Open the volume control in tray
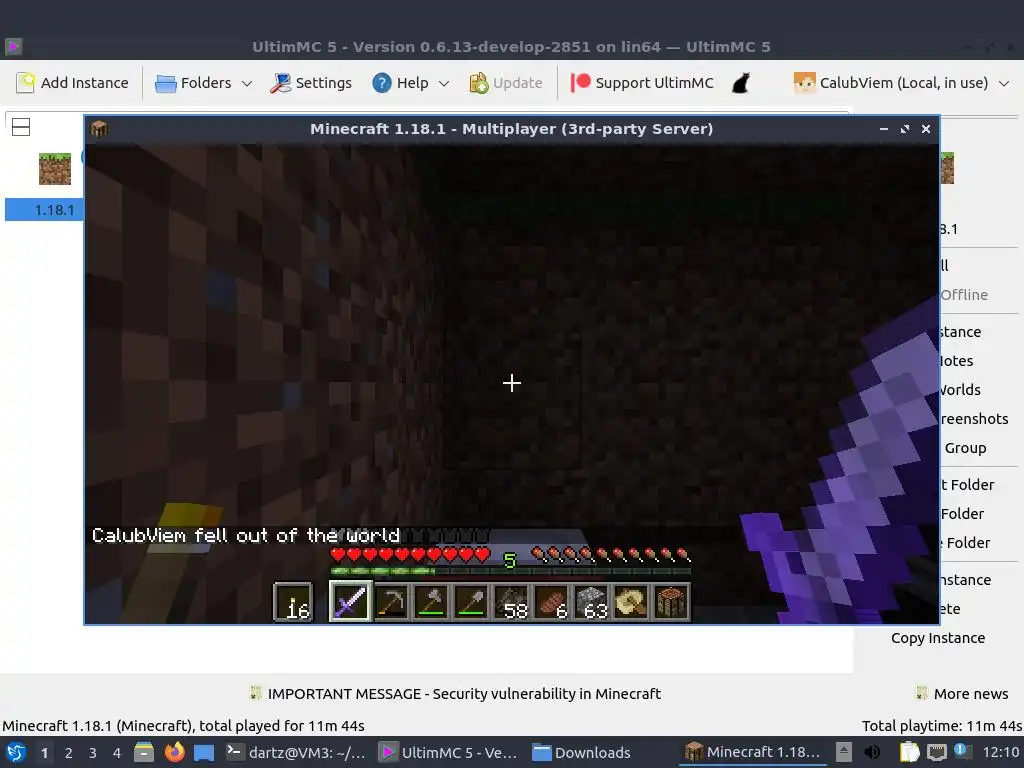 tap(872, 752)
